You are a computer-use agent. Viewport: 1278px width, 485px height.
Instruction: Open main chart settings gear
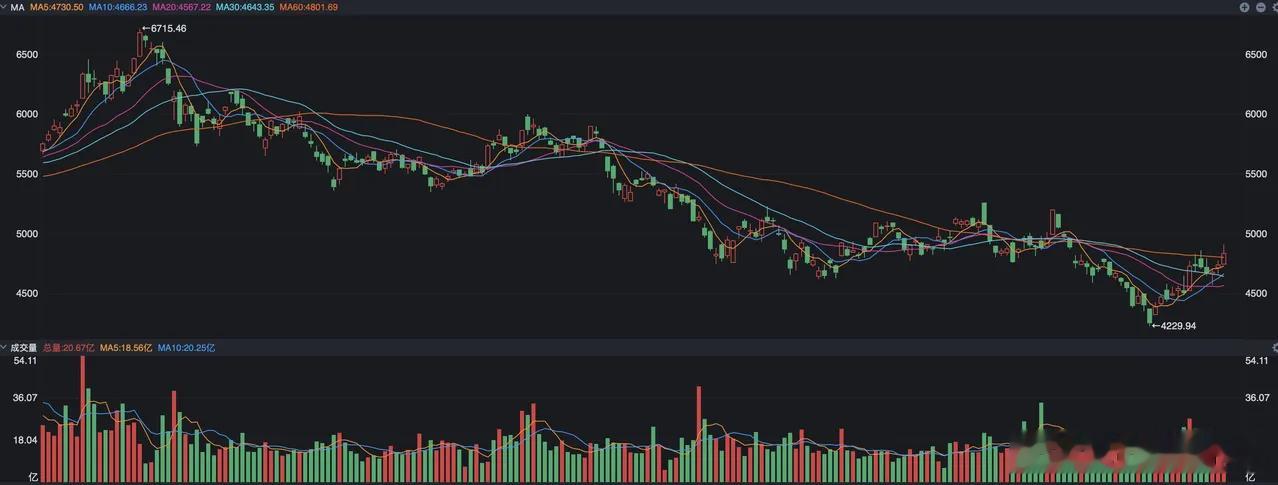[1275, 7]
